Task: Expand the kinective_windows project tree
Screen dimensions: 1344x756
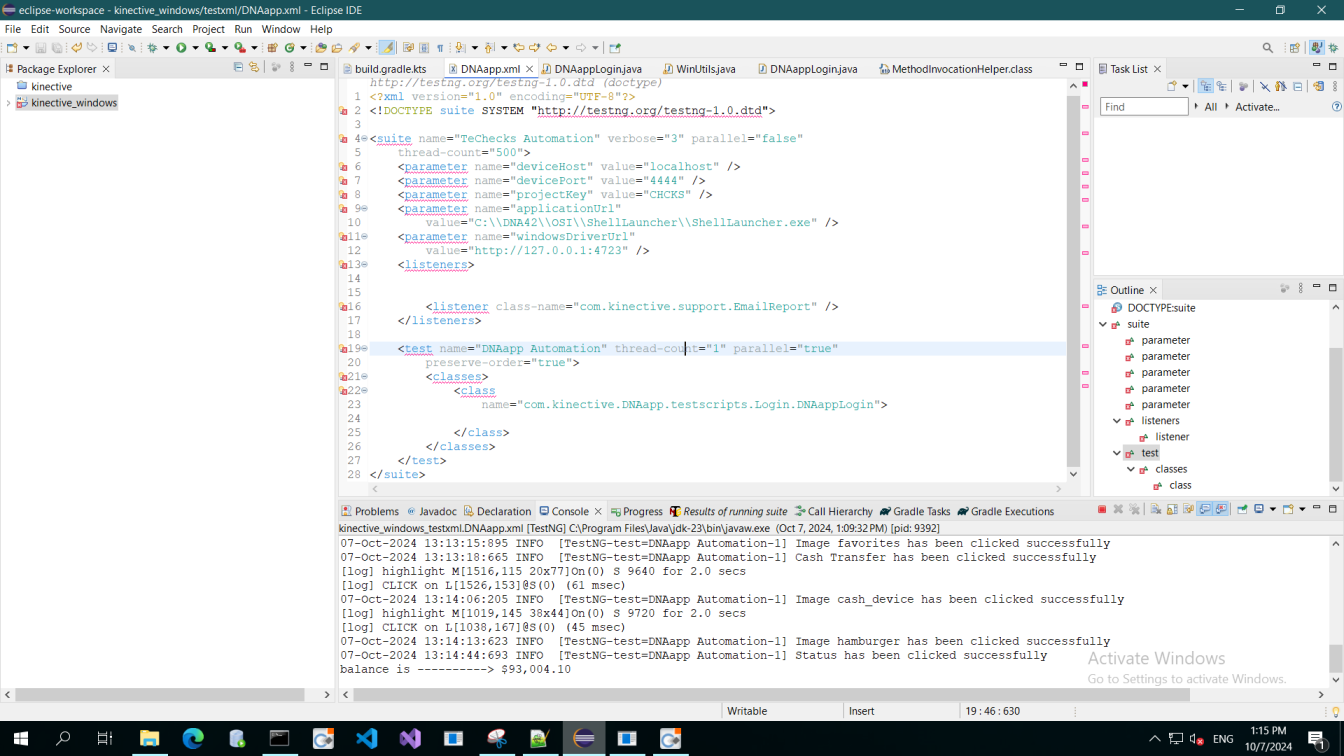Action: [9, 103]
